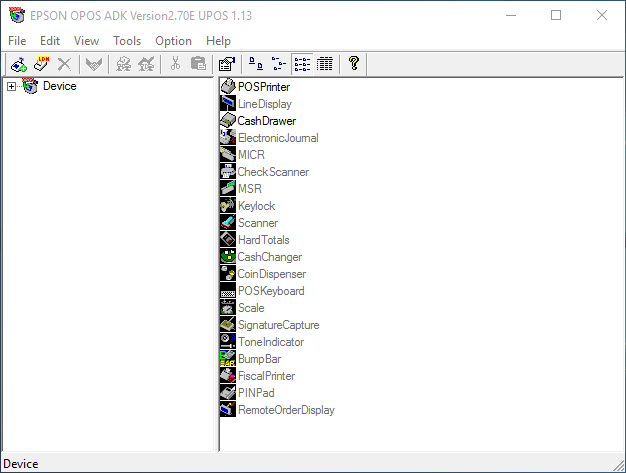Click the add new device toolbar icon
Screen dimensions: 626x473
coord(18,64)
